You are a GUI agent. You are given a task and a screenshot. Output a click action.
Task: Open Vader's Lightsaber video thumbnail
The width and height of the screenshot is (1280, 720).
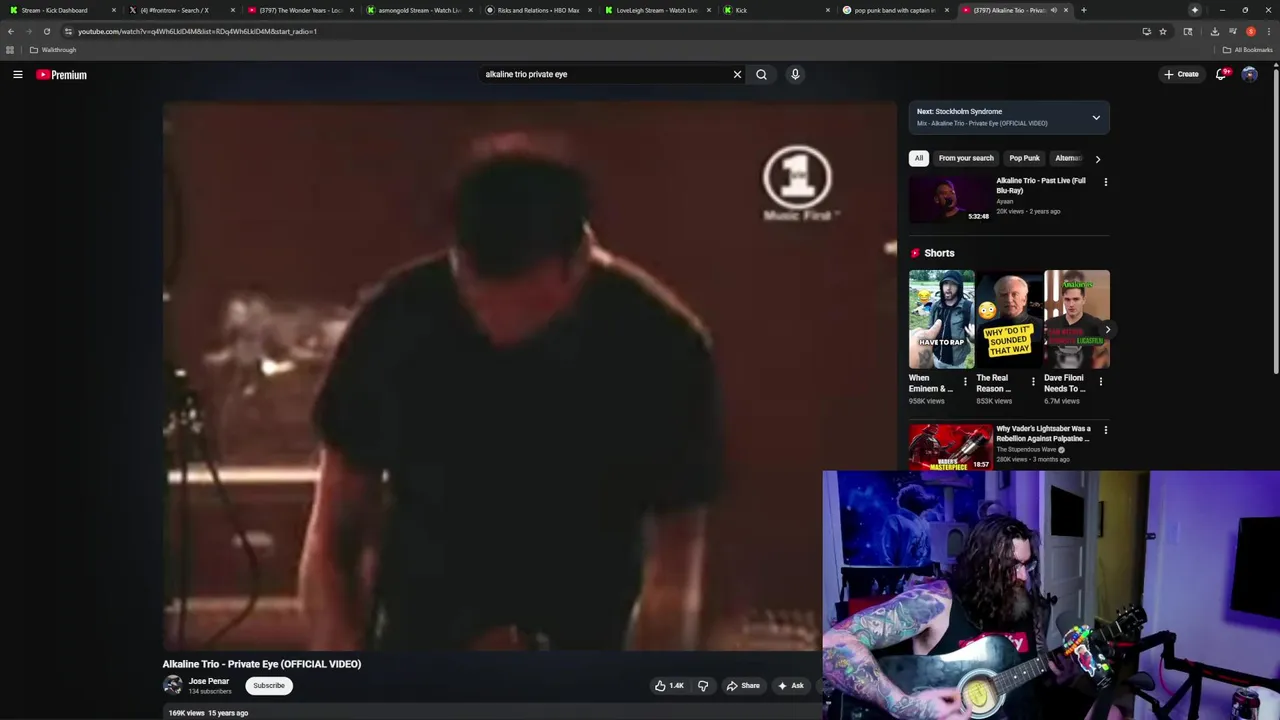pos(950,447)
